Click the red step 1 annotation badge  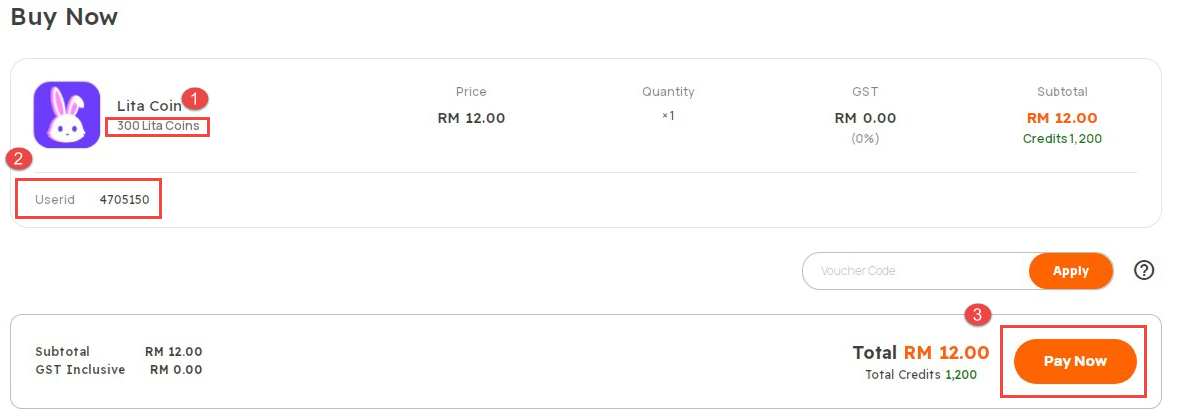click(x=195, y=98)
